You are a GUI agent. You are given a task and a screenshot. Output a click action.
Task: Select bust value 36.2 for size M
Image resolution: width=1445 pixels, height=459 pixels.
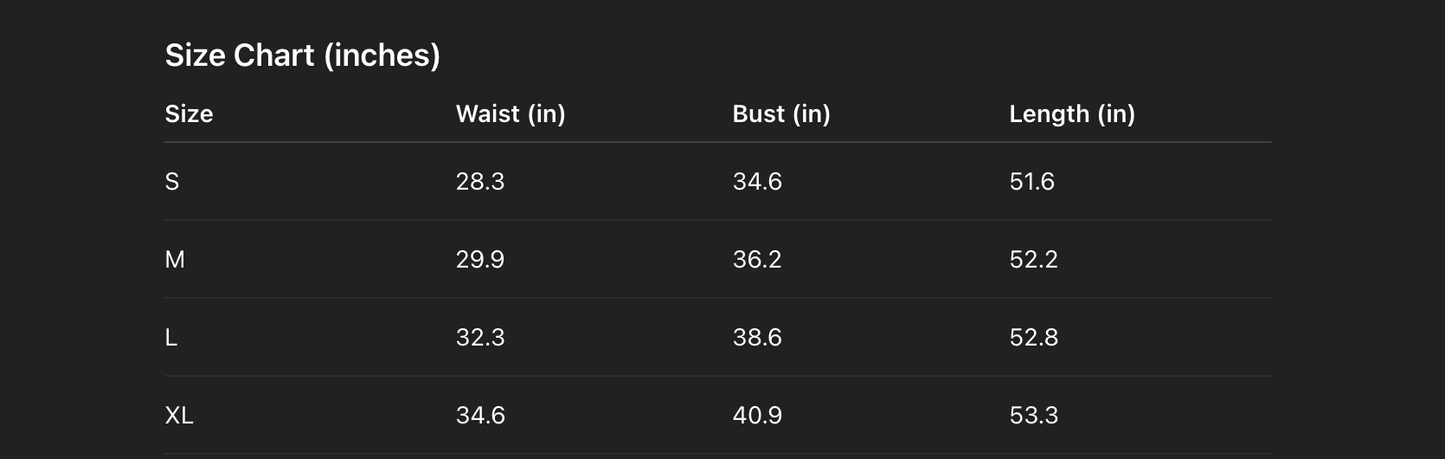tap(757, 260)
